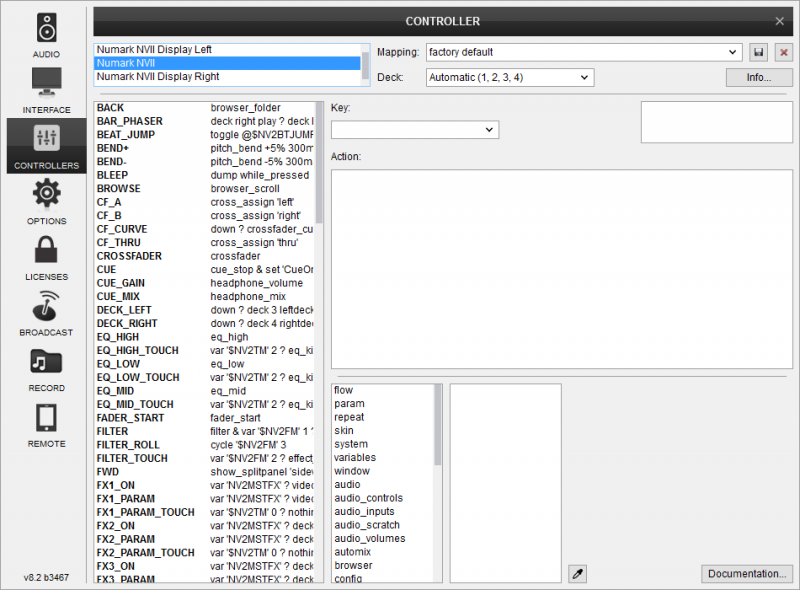Viewport: 800px width, 590px height.
Task: Click the save mapping floppy disk icon
Action: (x=759, y=52)
